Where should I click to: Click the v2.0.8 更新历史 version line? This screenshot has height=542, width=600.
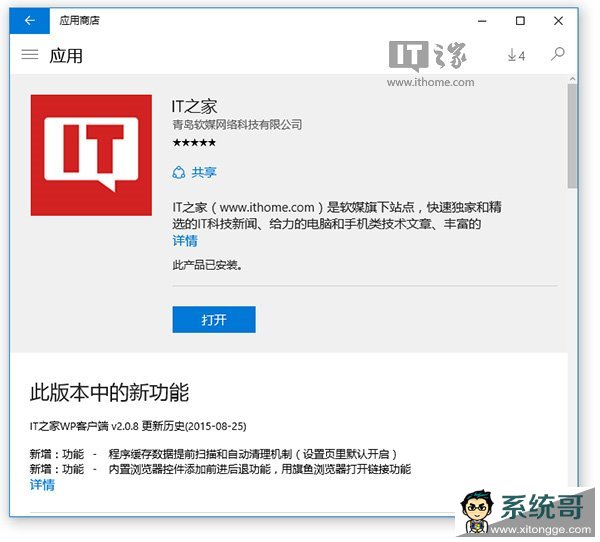pos(138,426)
